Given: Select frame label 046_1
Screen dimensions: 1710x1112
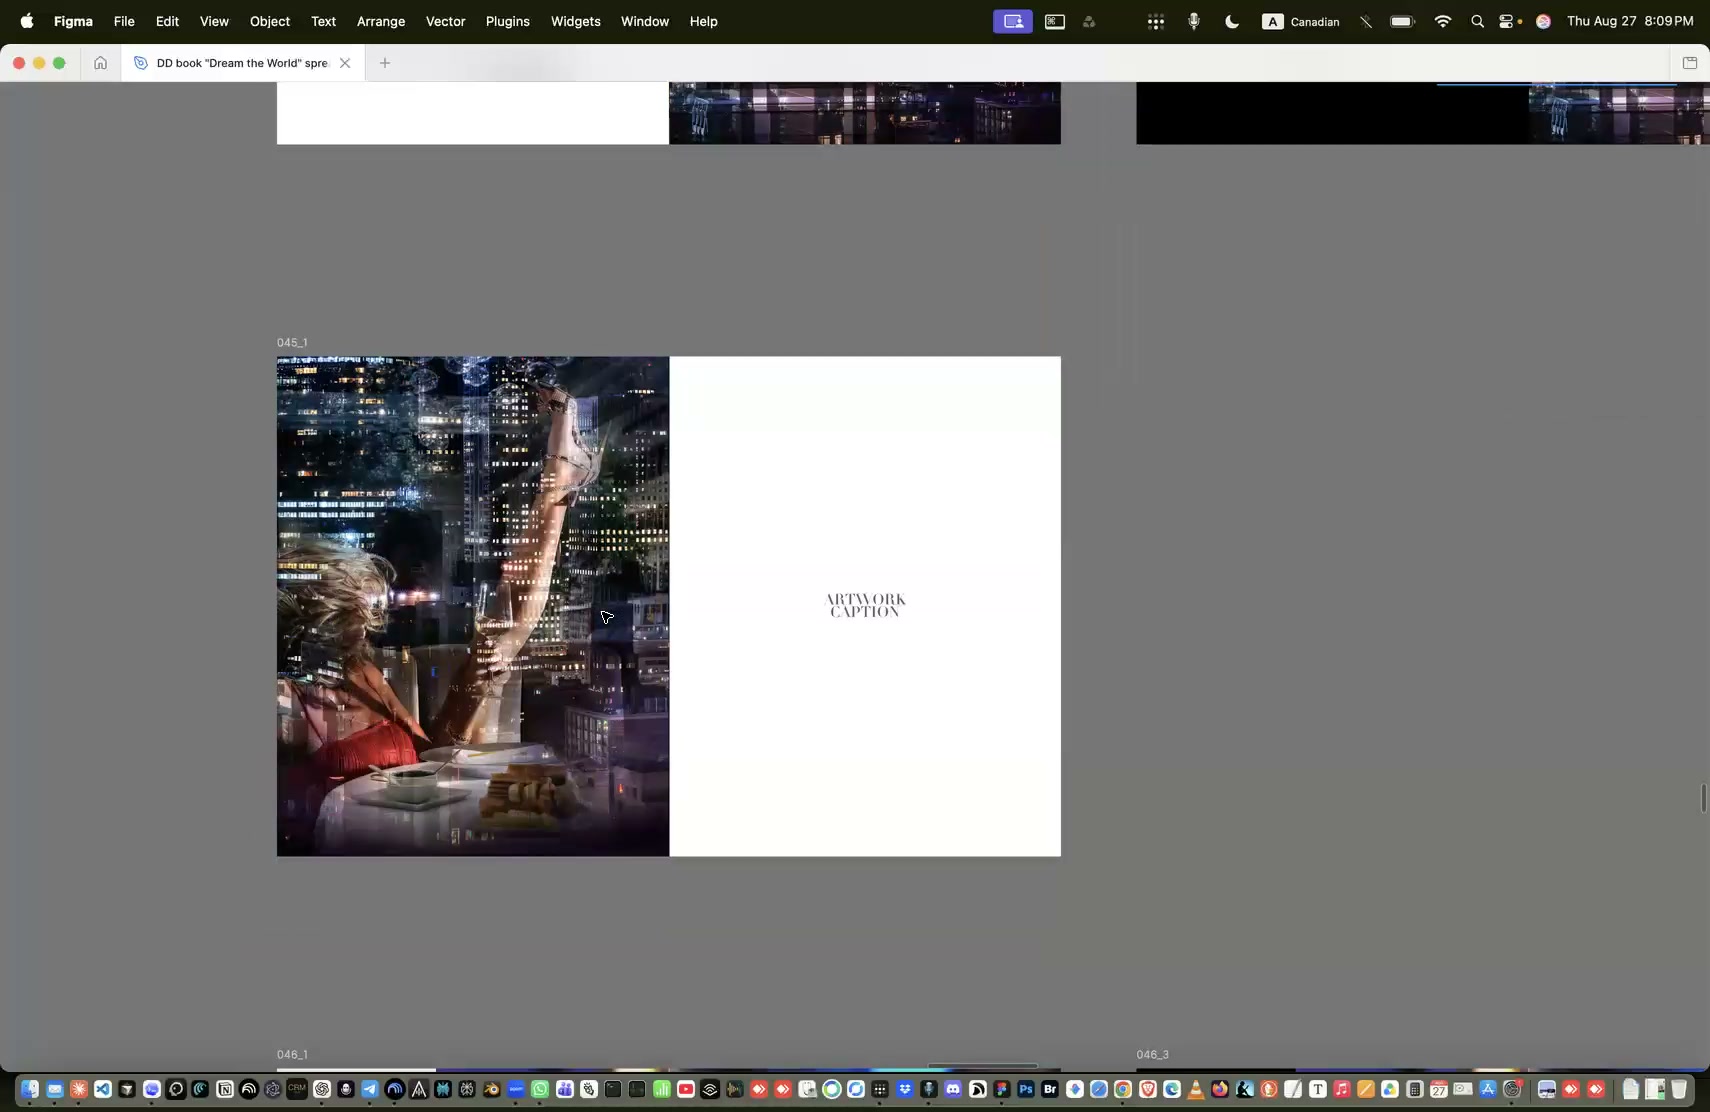Looking at the screenshot, I should 292,1055.
